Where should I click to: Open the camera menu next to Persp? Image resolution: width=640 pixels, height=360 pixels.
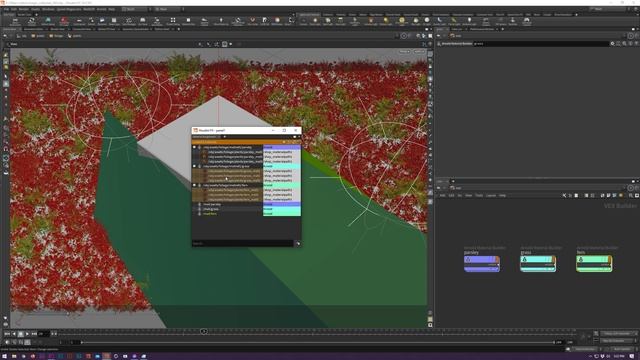click(419, 52)
